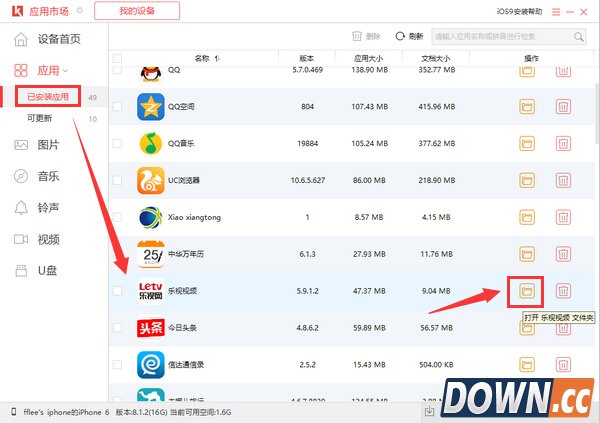Open the 乐视视频 file folder
600x423 pixels.
tap(526, 291)
